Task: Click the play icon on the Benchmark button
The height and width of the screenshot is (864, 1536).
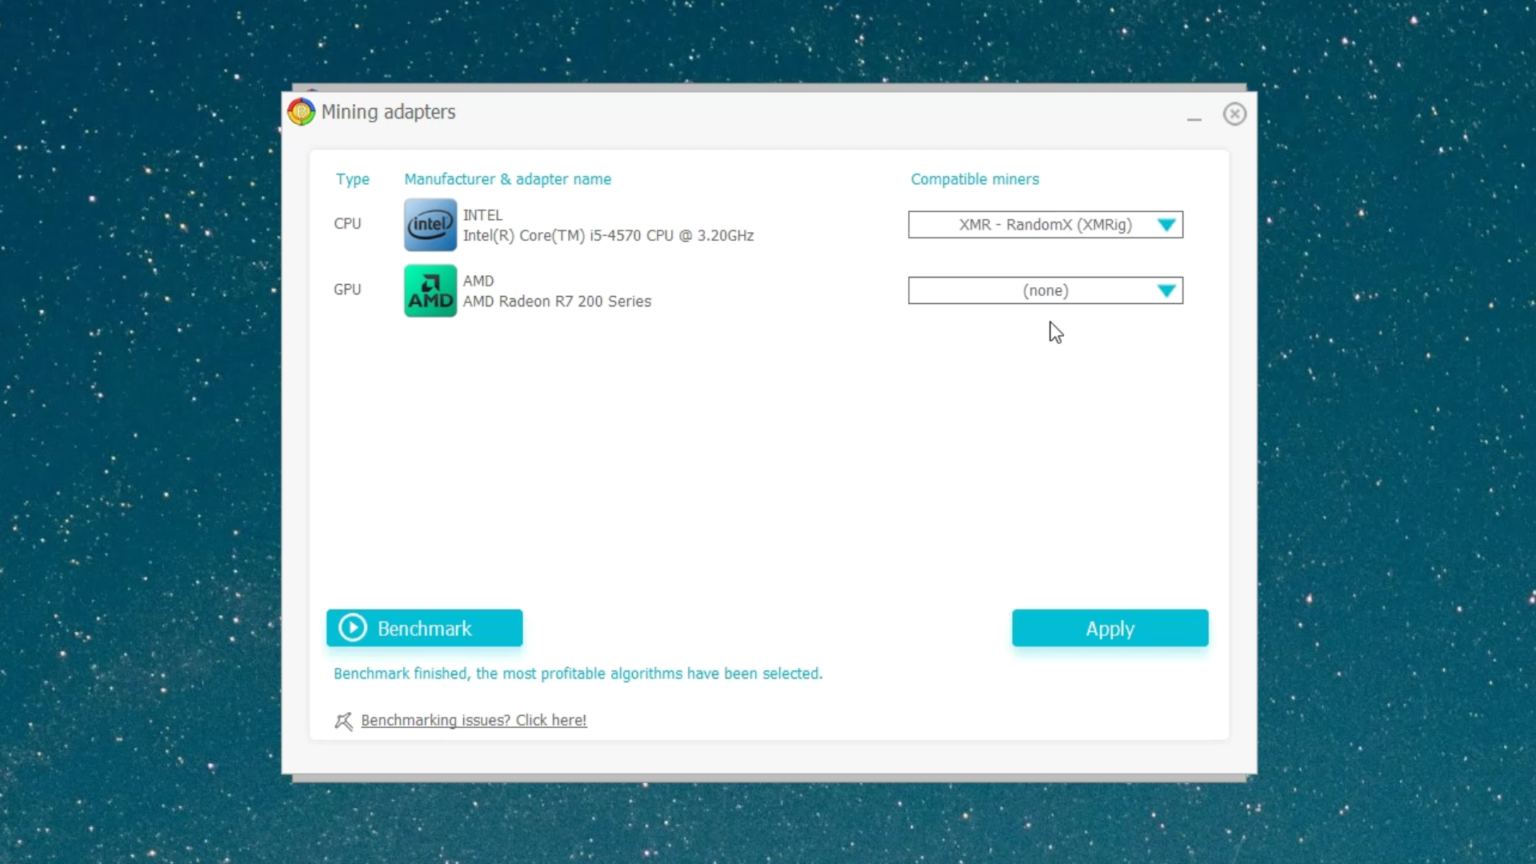Action: 352,627
